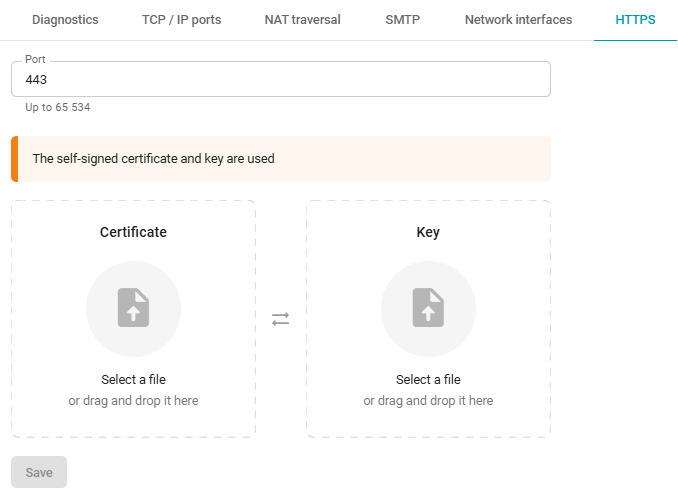The image size is (678, 496).
Task: Click 'Select a file' under Key
Action: [428, 379]
